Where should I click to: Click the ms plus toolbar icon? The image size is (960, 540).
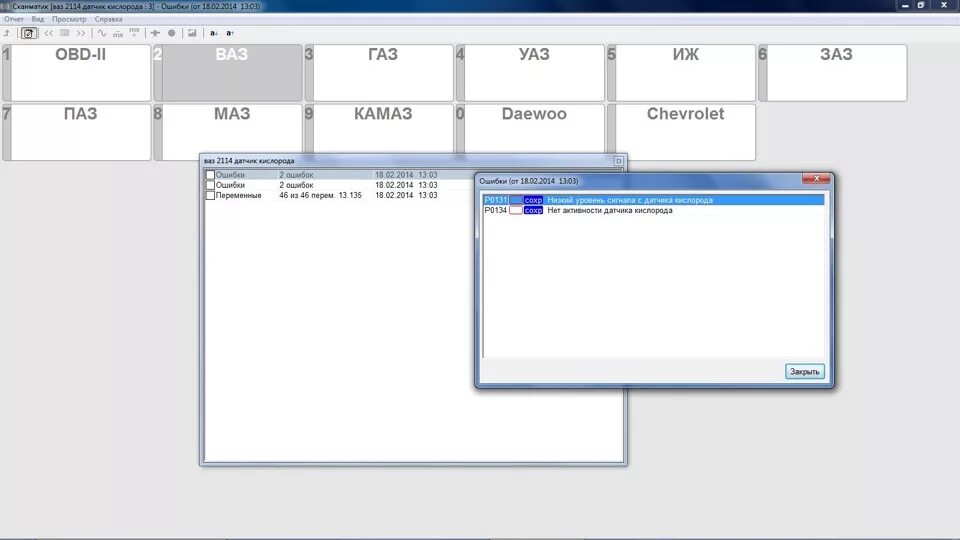click(x=134, y=32)
